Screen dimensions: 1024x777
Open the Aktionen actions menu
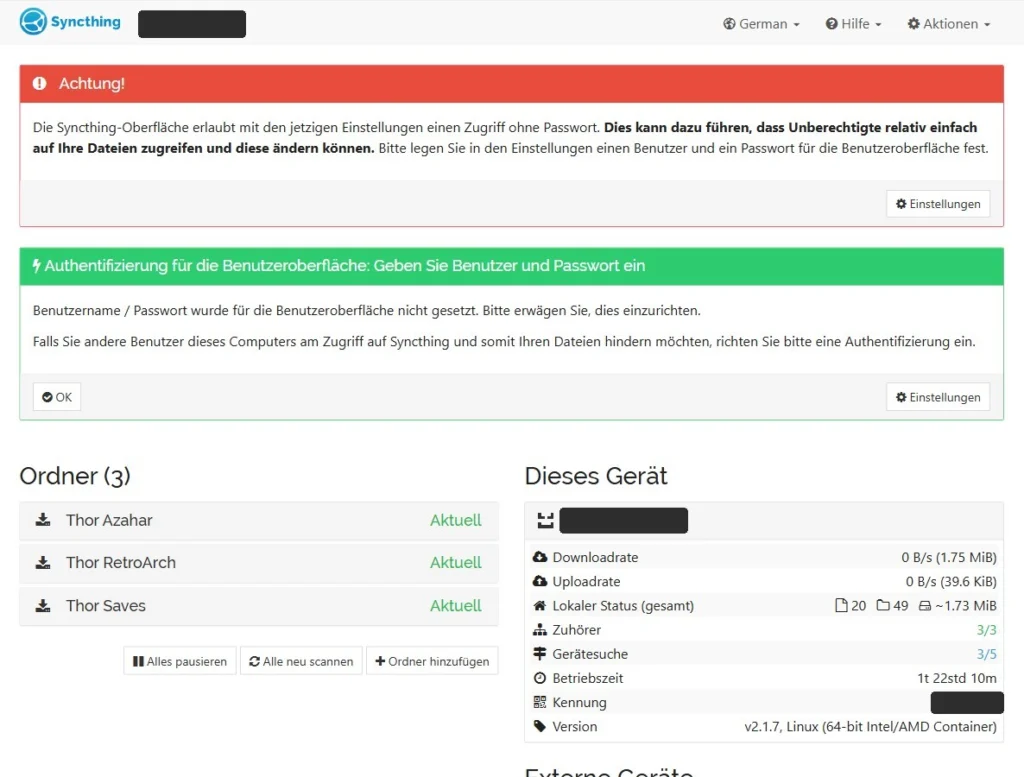coord(948,24)
